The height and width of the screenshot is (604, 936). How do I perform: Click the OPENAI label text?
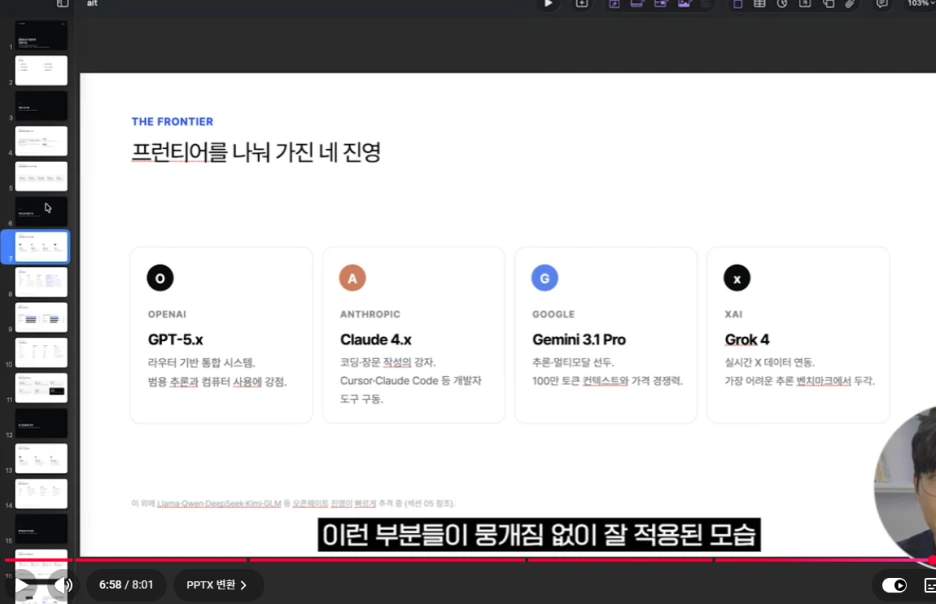pyautogui.click(x=167, y=315)
